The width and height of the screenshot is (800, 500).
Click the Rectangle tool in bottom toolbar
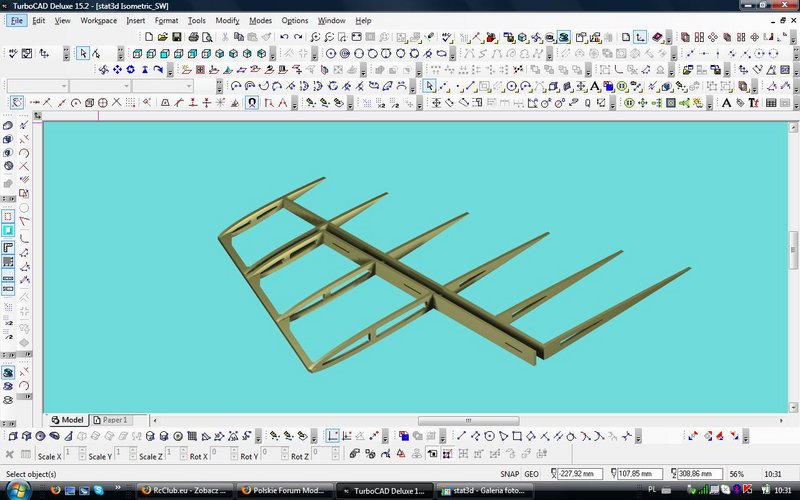[517, 436]
